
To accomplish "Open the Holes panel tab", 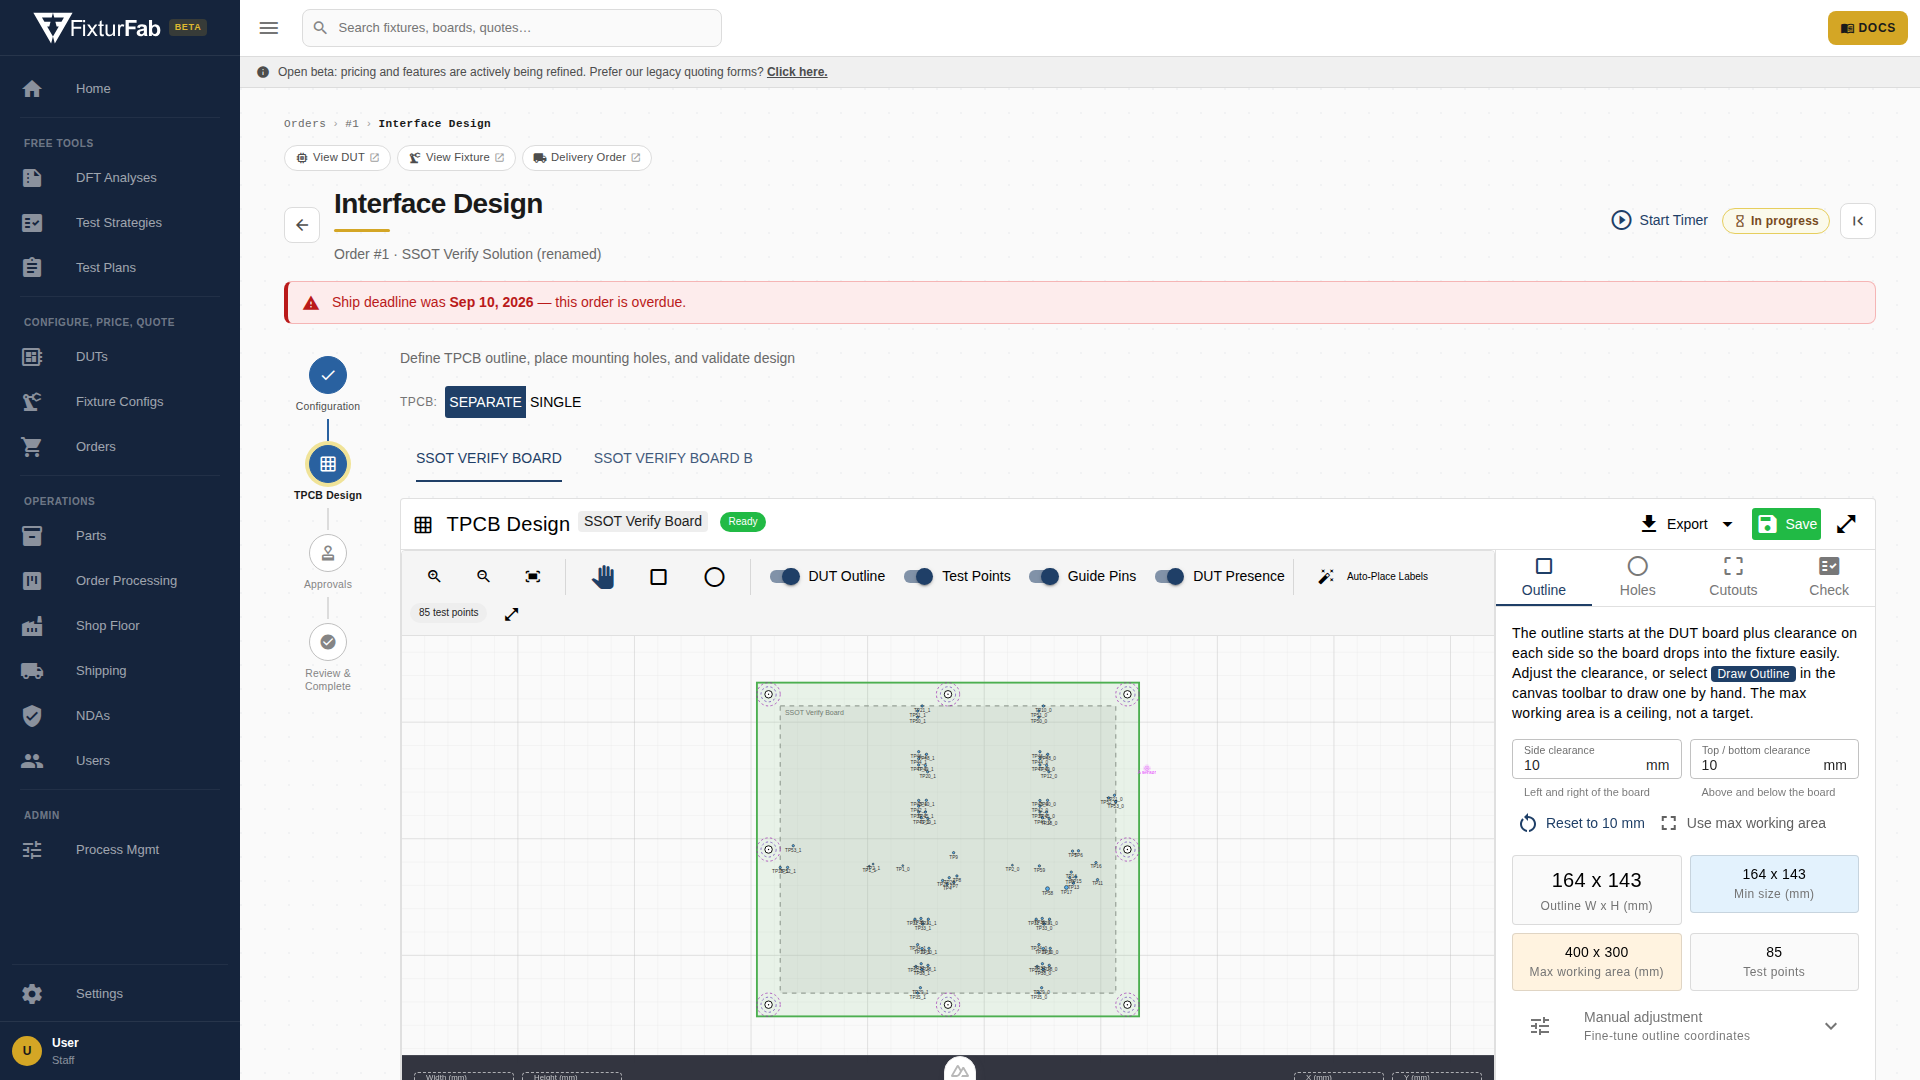I will pyautogui.click(x=1637, y=577).
